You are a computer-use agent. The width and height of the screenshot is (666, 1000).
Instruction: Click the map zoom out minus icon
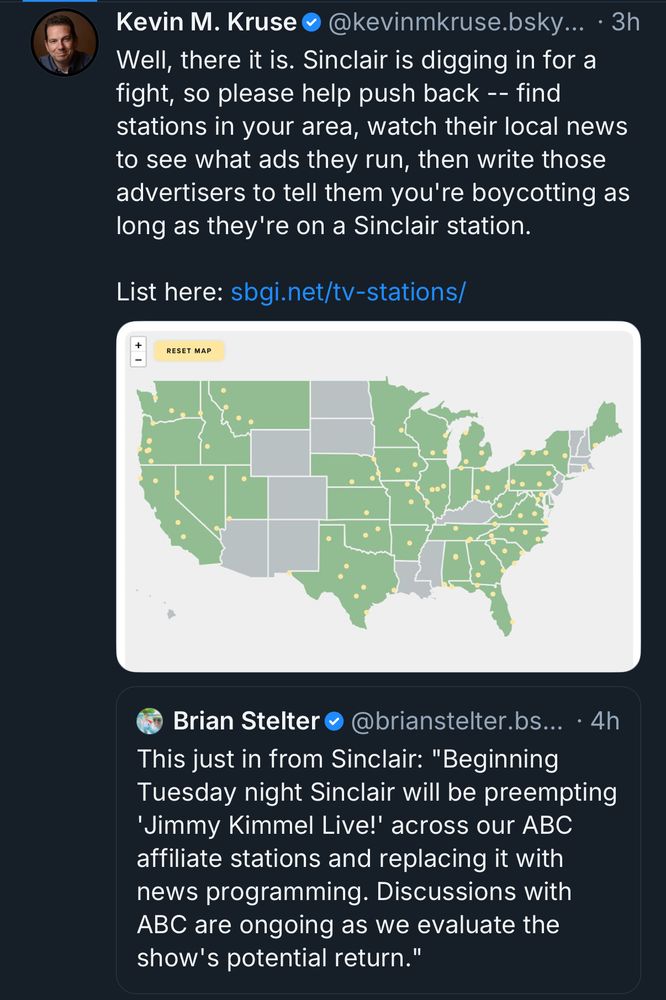tap(139, 359)
